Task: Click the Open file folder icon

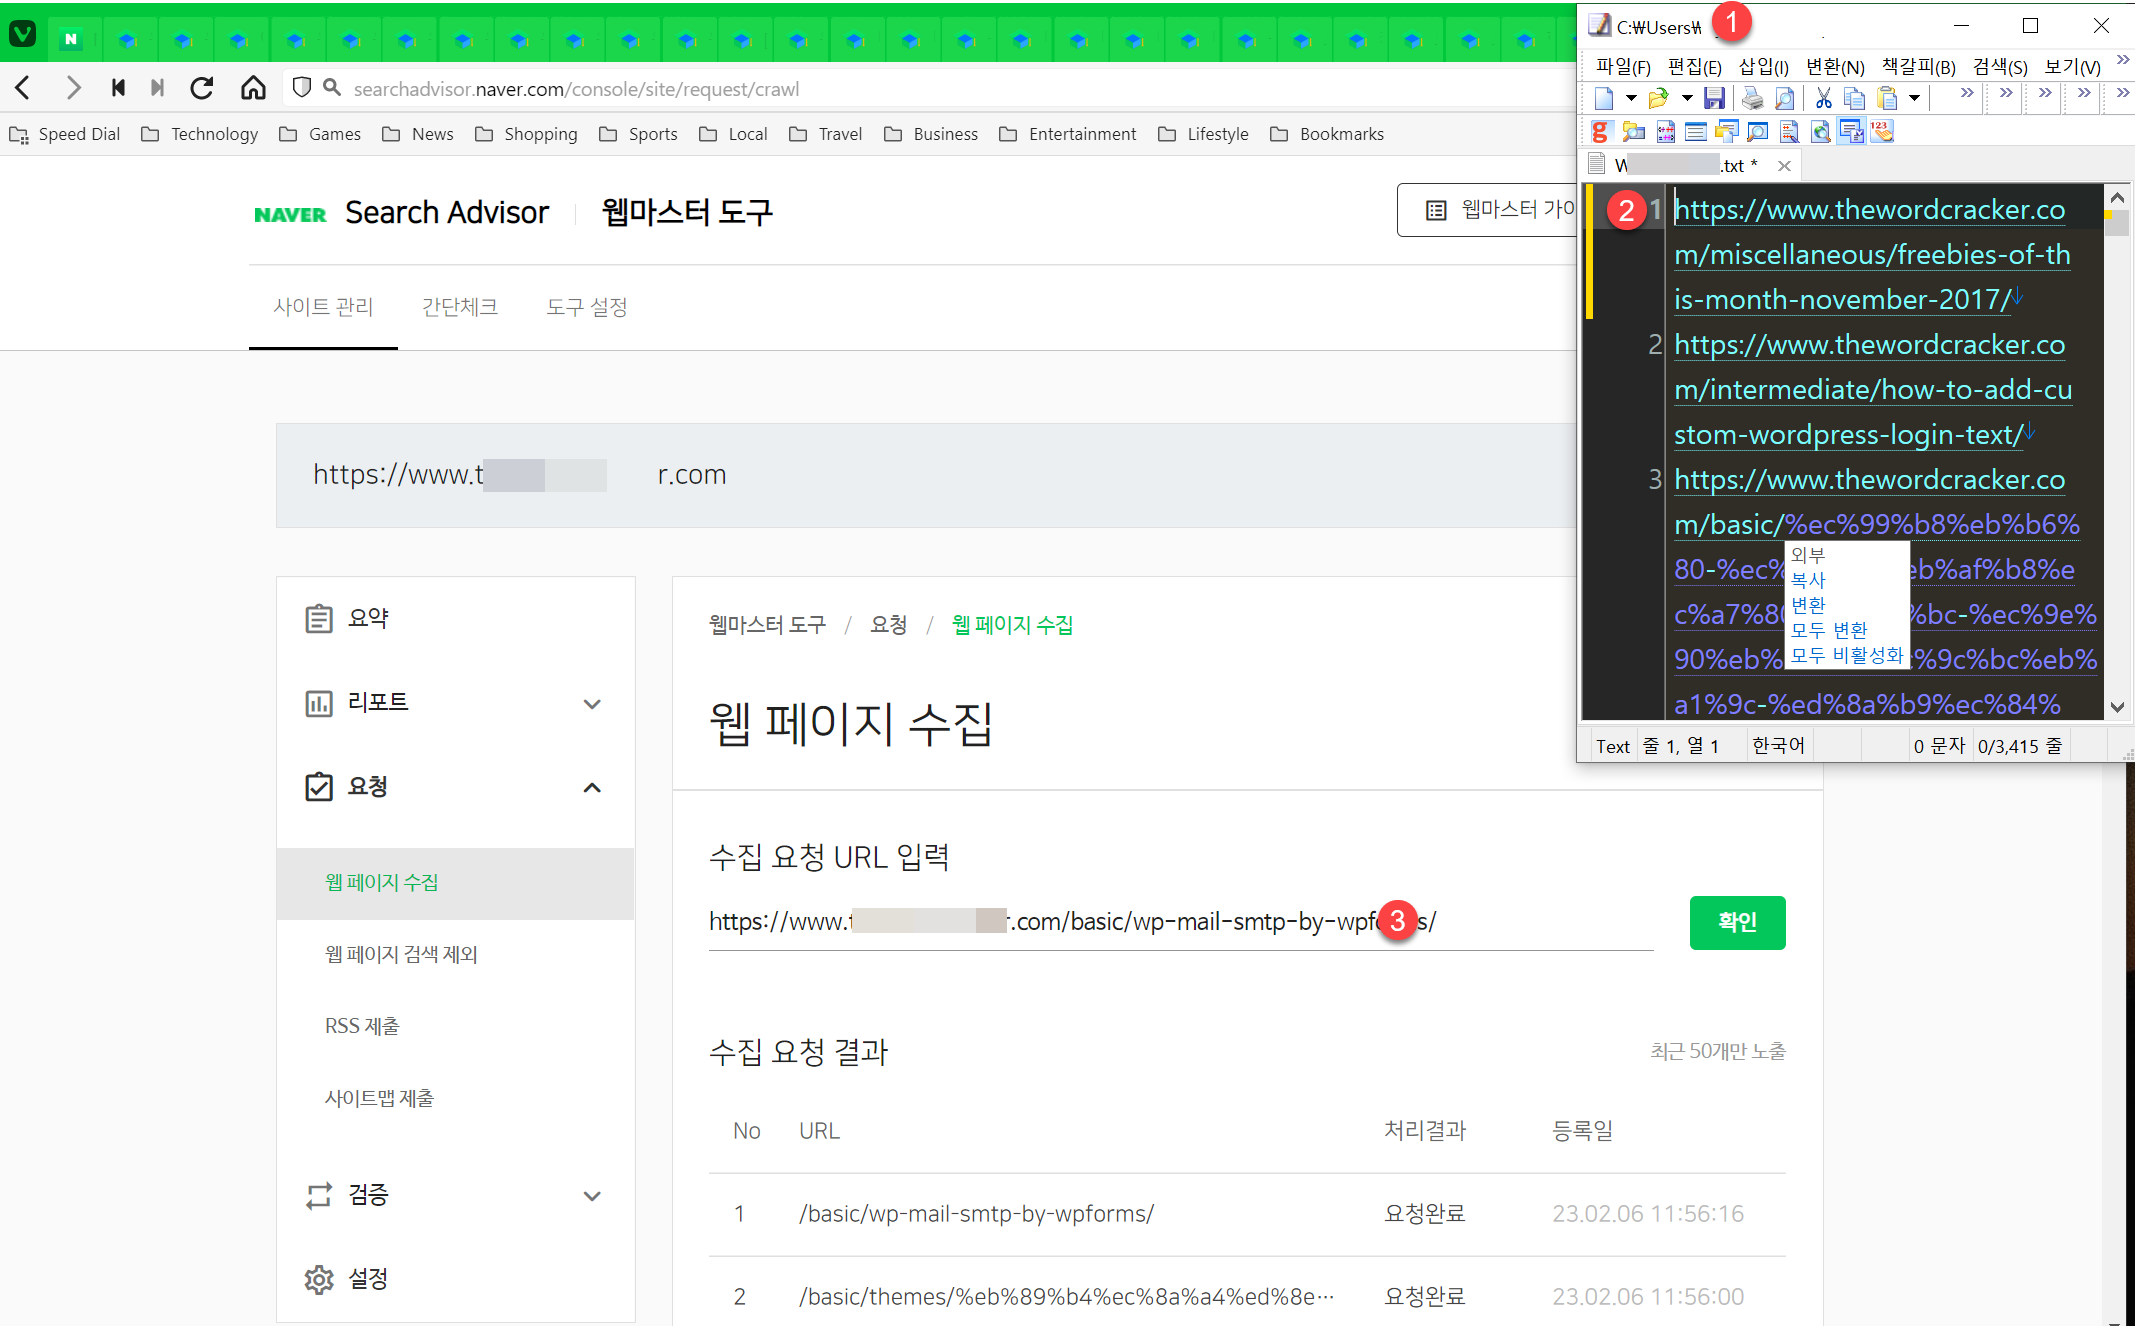Action: point(1657,99)
